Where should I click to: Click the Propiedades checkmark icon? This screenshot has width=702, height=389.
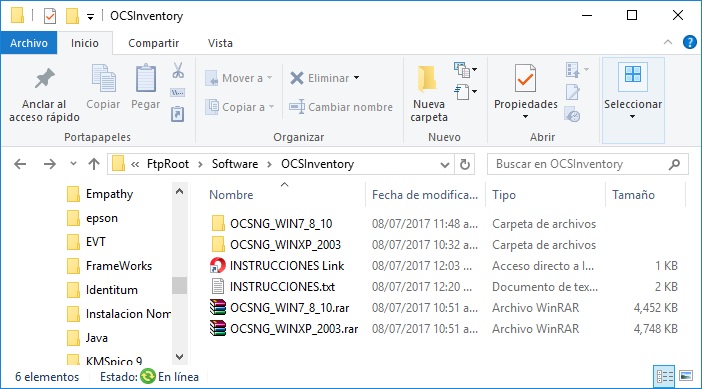click(525, 78)
